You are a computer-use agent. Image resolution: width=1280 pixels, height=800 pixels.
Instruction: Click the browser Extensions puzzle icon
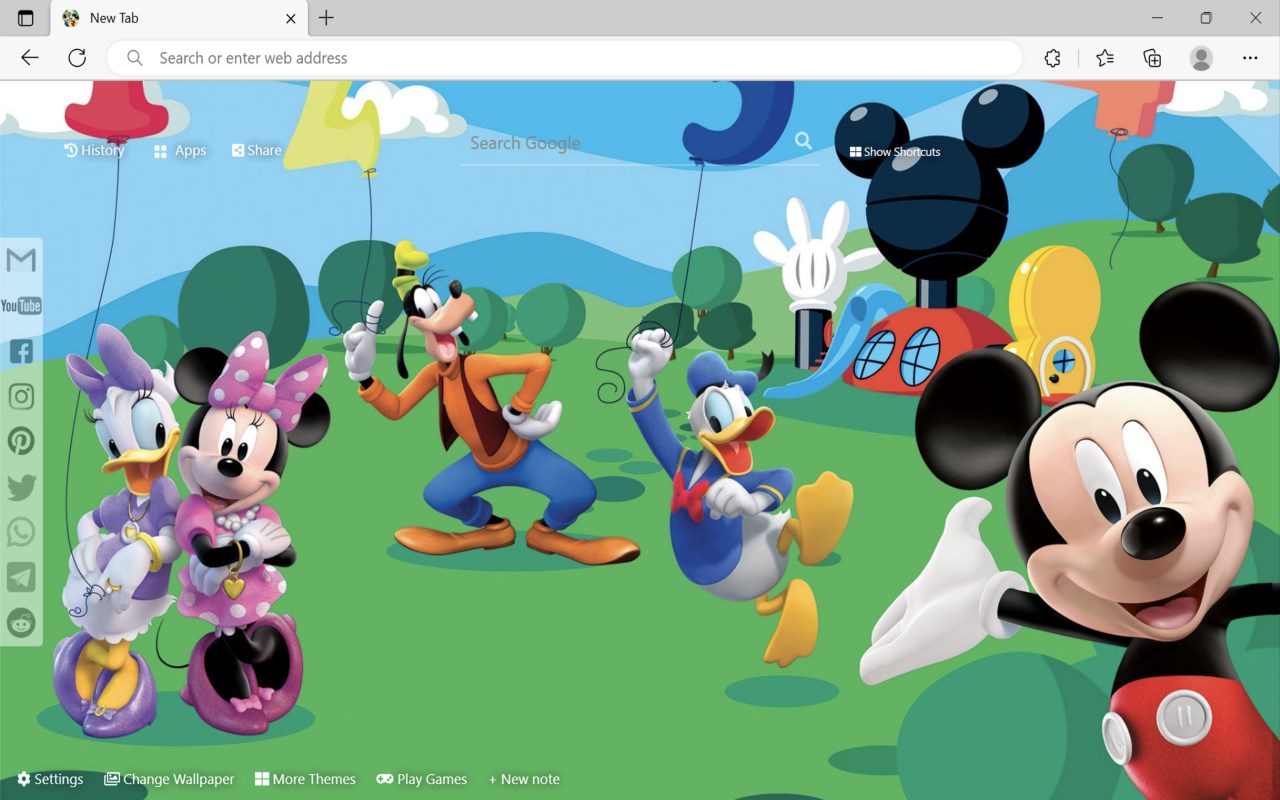pos(1052,58)
